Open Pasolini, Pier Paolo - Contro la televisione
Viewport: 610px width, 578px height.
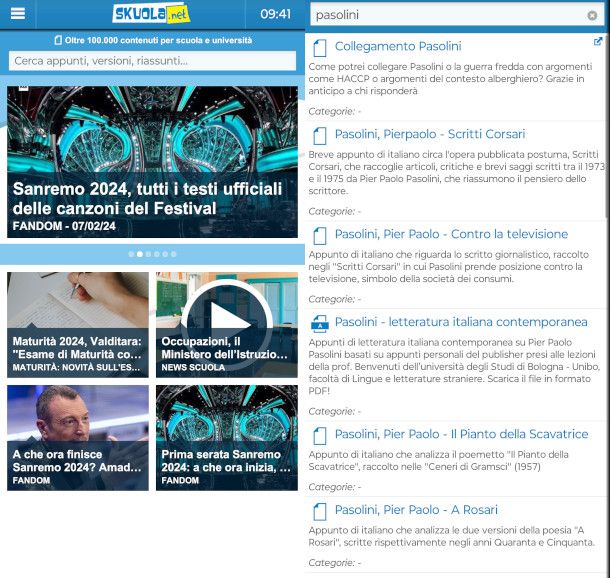451,234
